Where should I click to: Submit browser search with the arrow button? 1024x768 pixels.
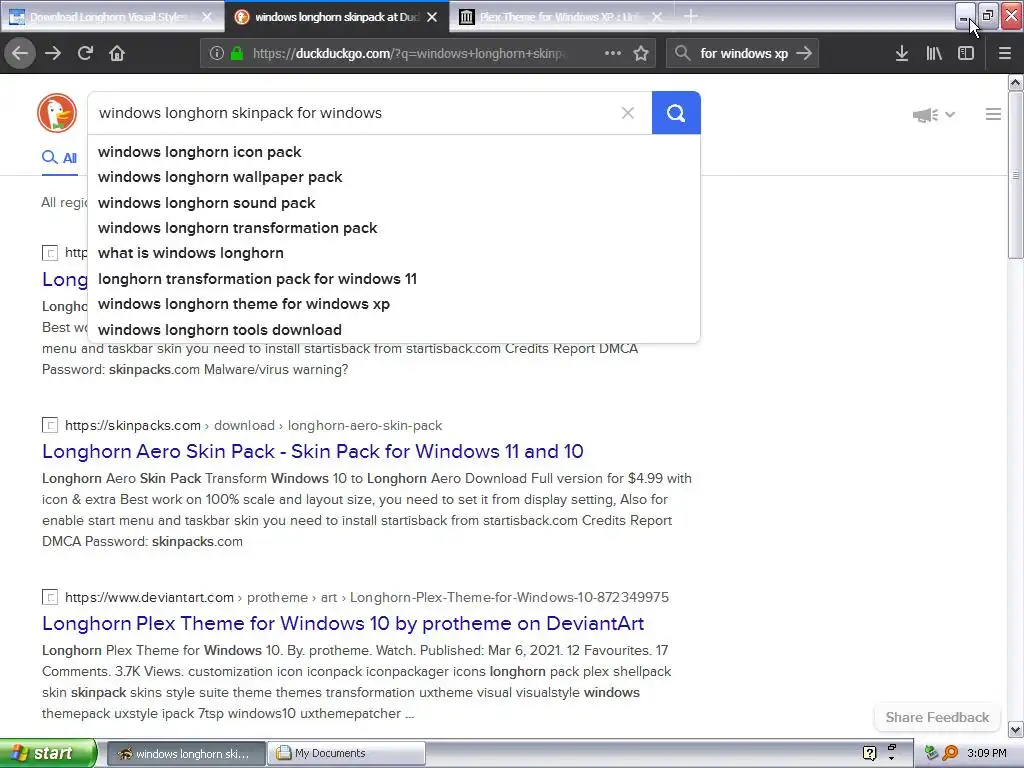point(805,53)
